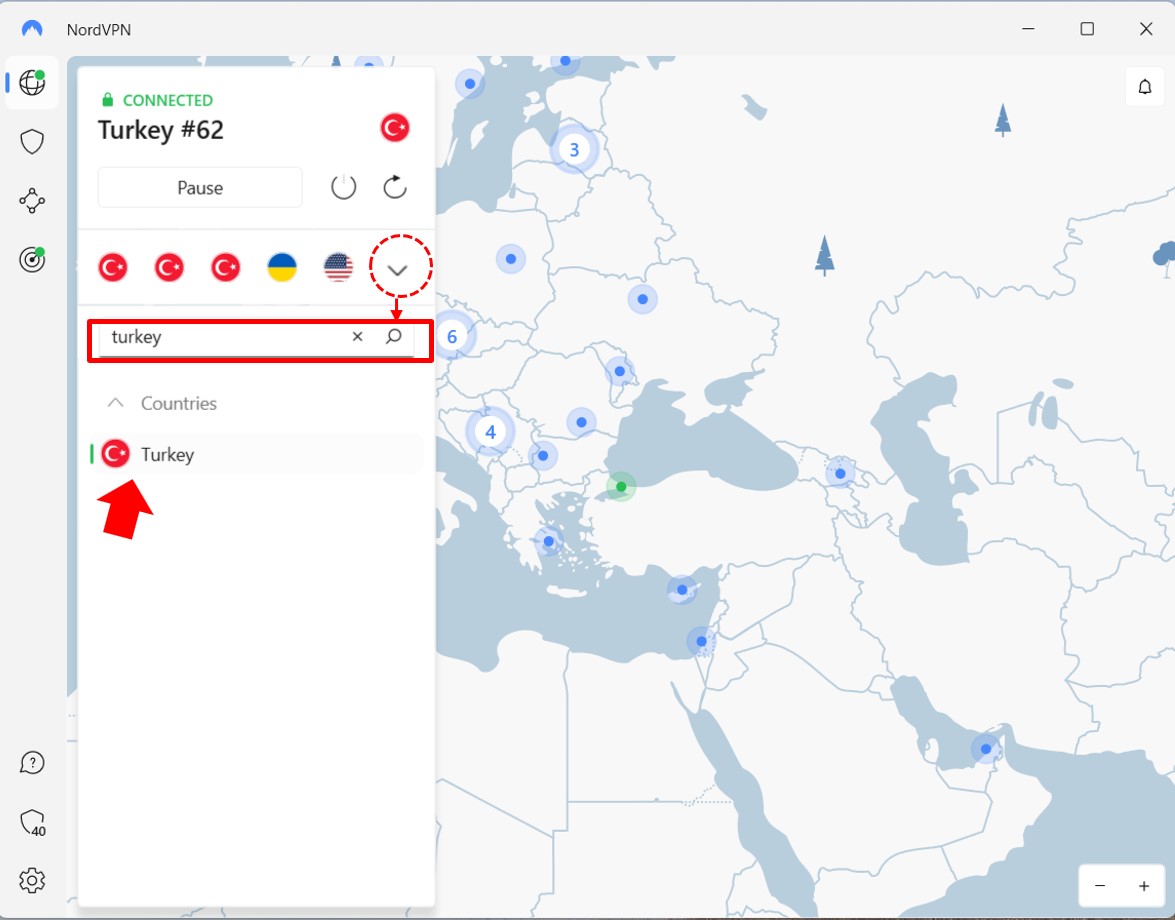
Task: Select the Ukraine flag recent connection
Action: click(282, 267)
